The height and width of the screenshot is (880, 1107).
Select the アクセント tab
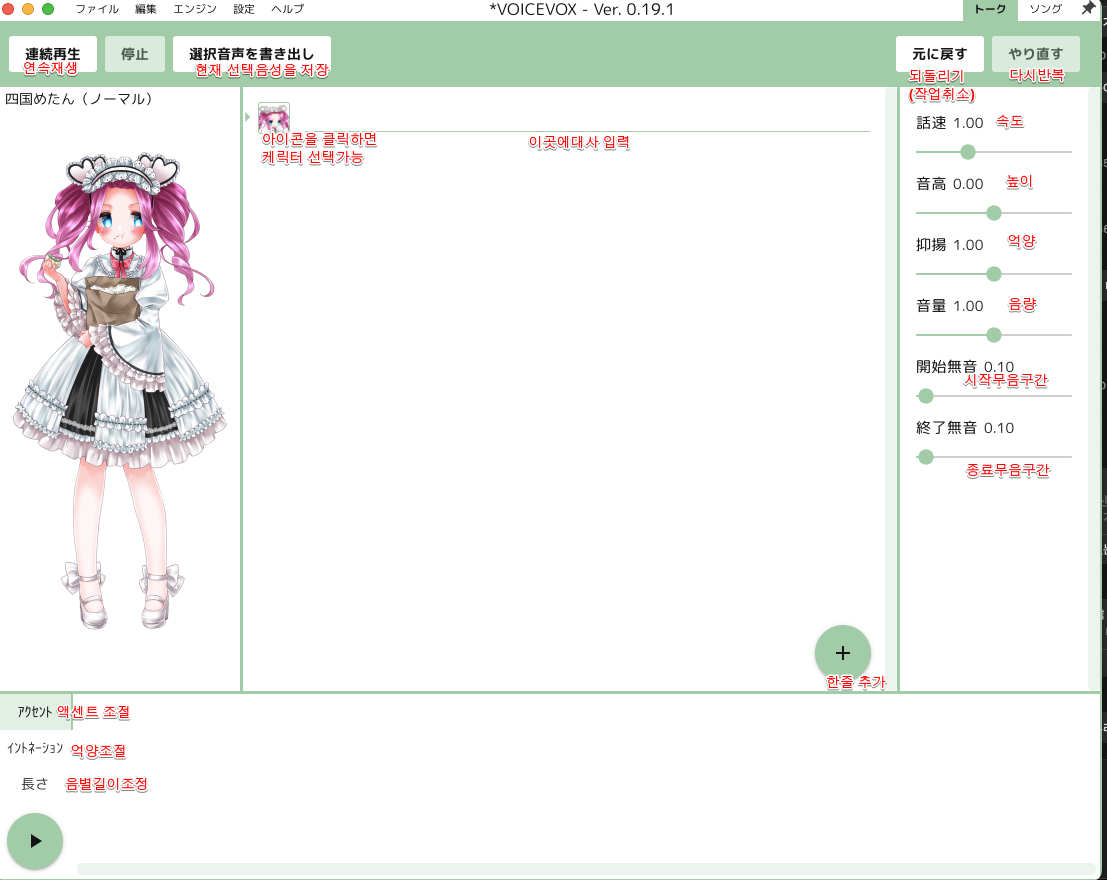35,712
